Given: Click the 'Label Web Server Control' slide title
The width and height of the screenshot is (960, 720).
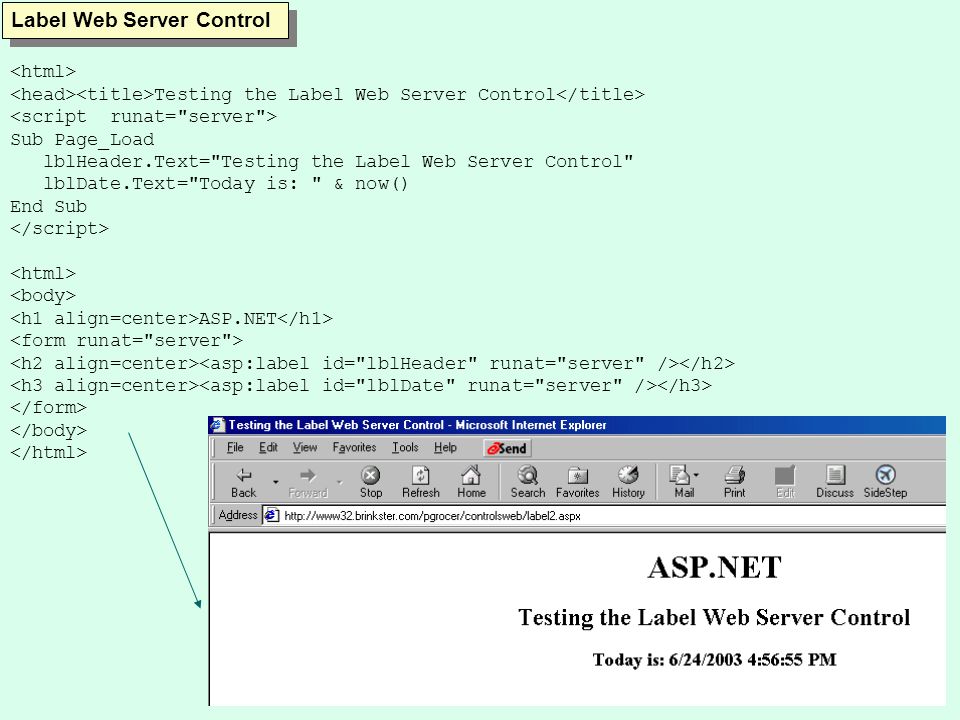Looking at the screenshot, I should [x=141, y=20].
